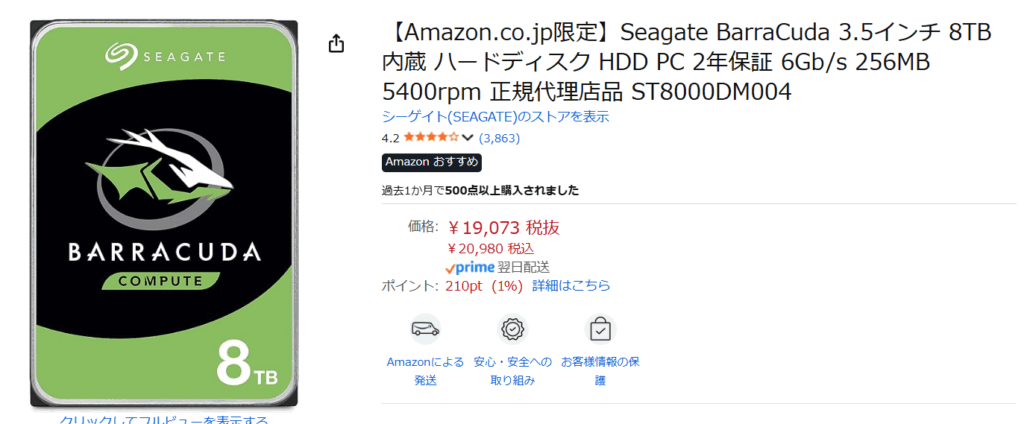Screen dimensions: 1024x424
Task: Open the Amazonによる発送 link
Action: point(425,370)
